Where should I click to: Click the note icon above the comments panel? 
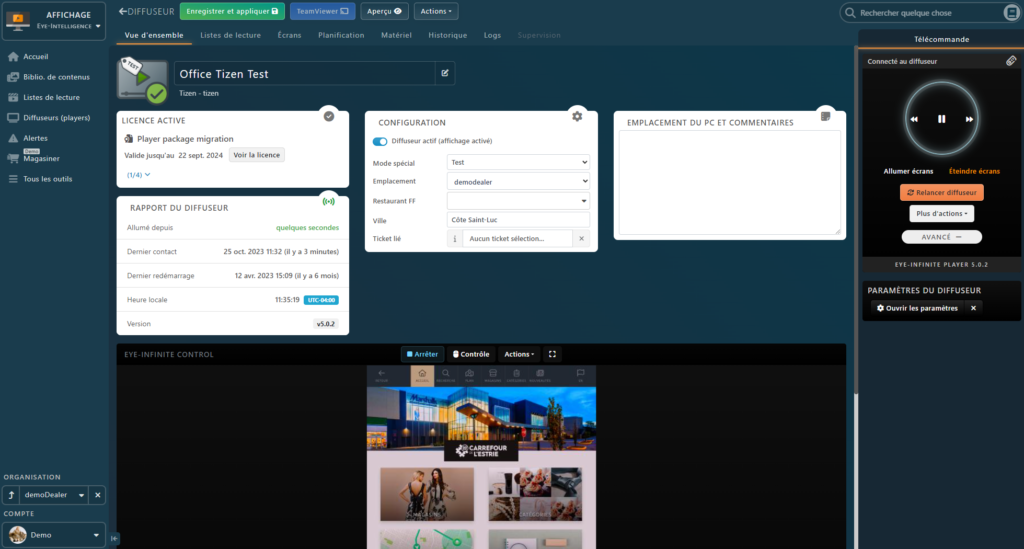[x=825, y=116]
